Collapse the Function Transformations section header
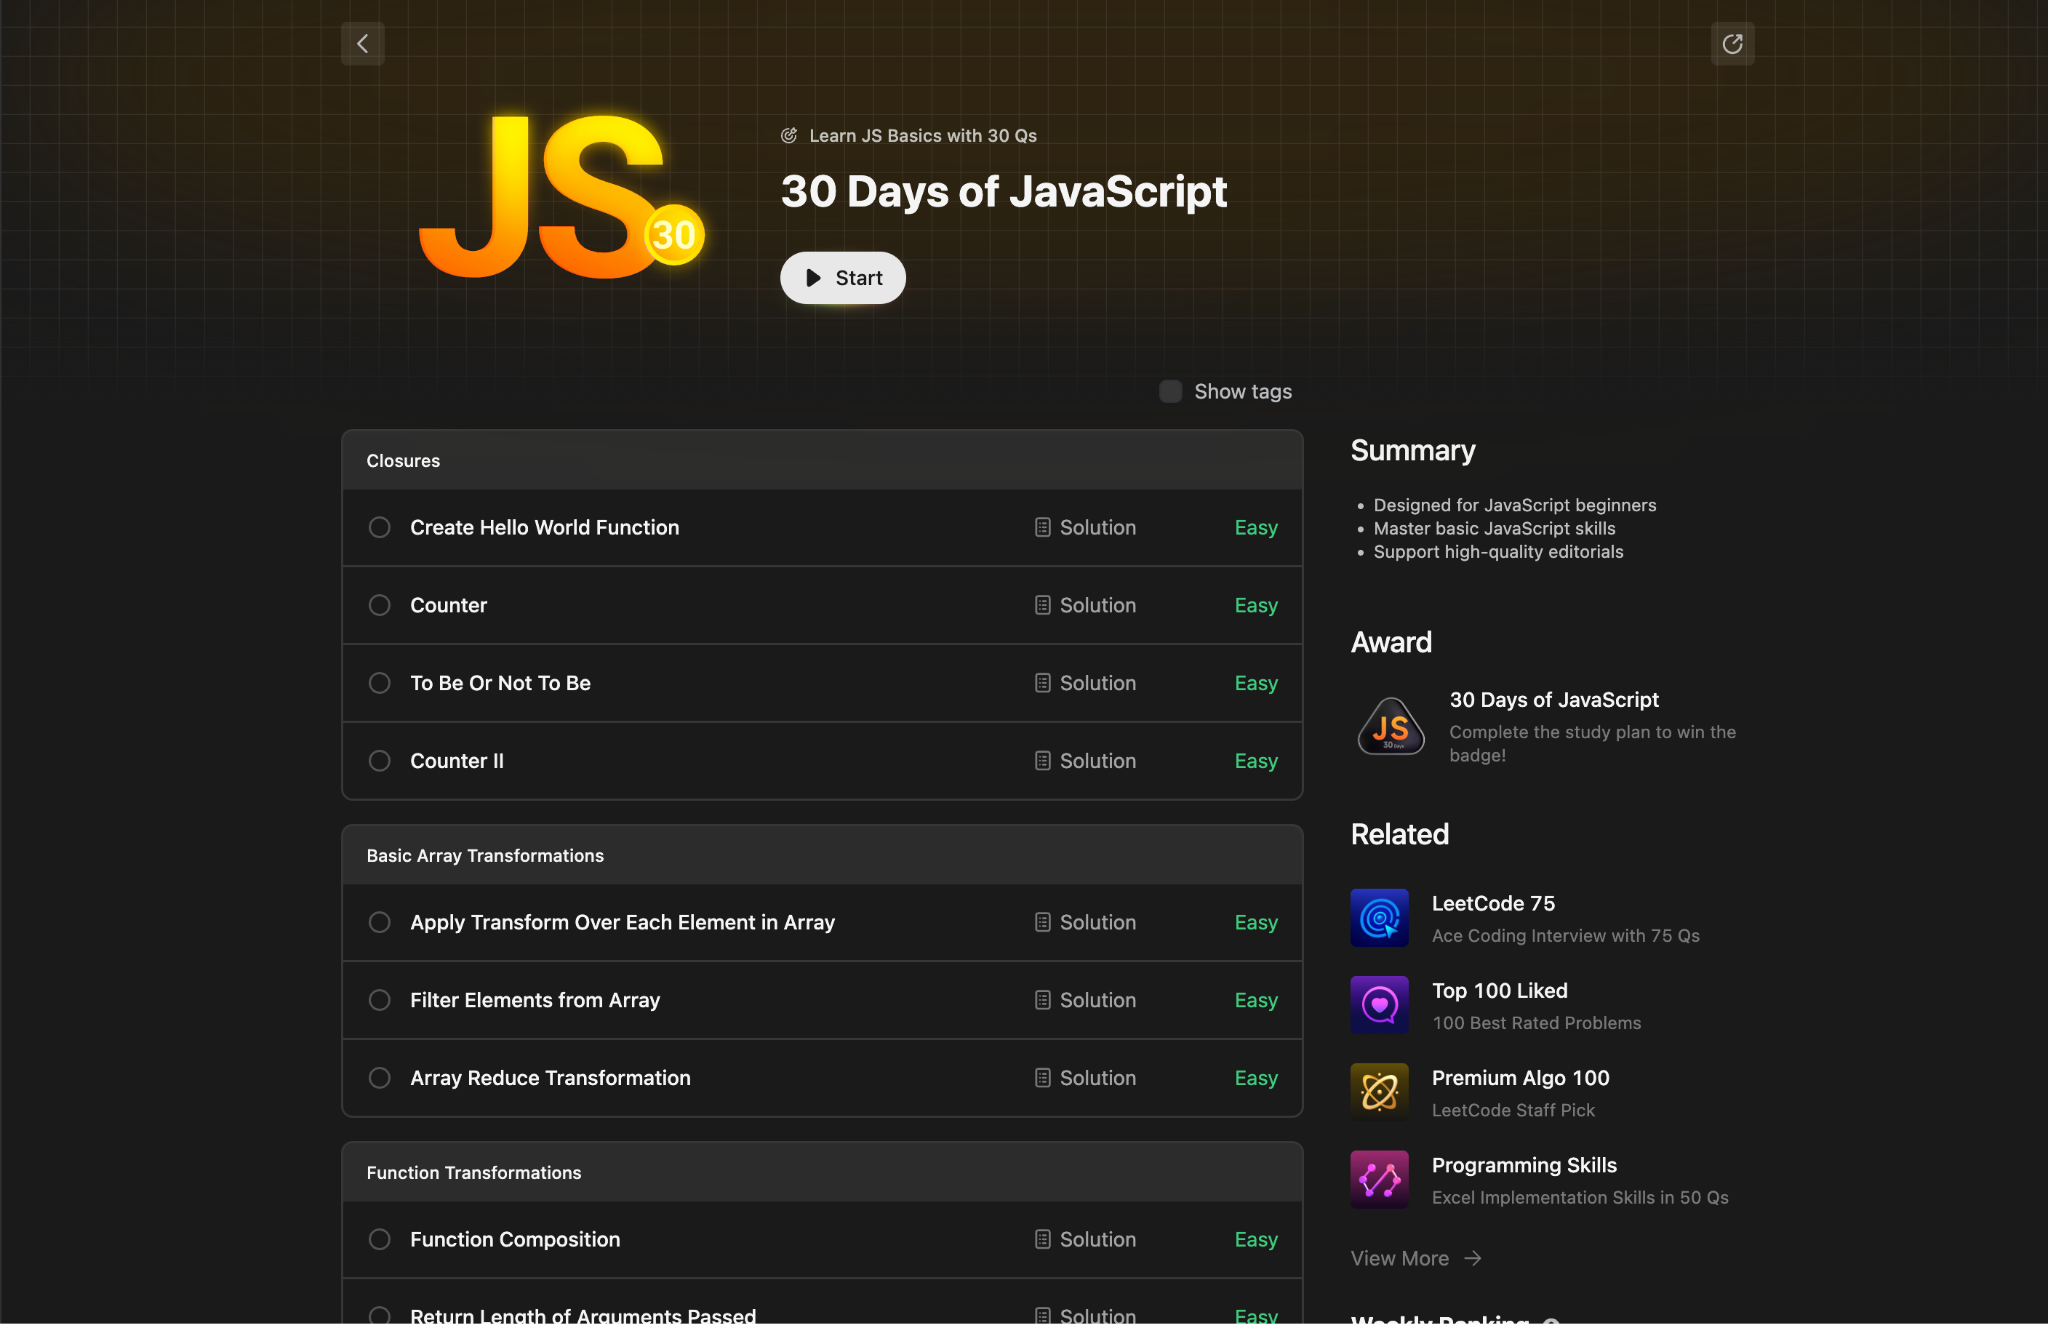2048x1324 pixels. [821, 1173]
